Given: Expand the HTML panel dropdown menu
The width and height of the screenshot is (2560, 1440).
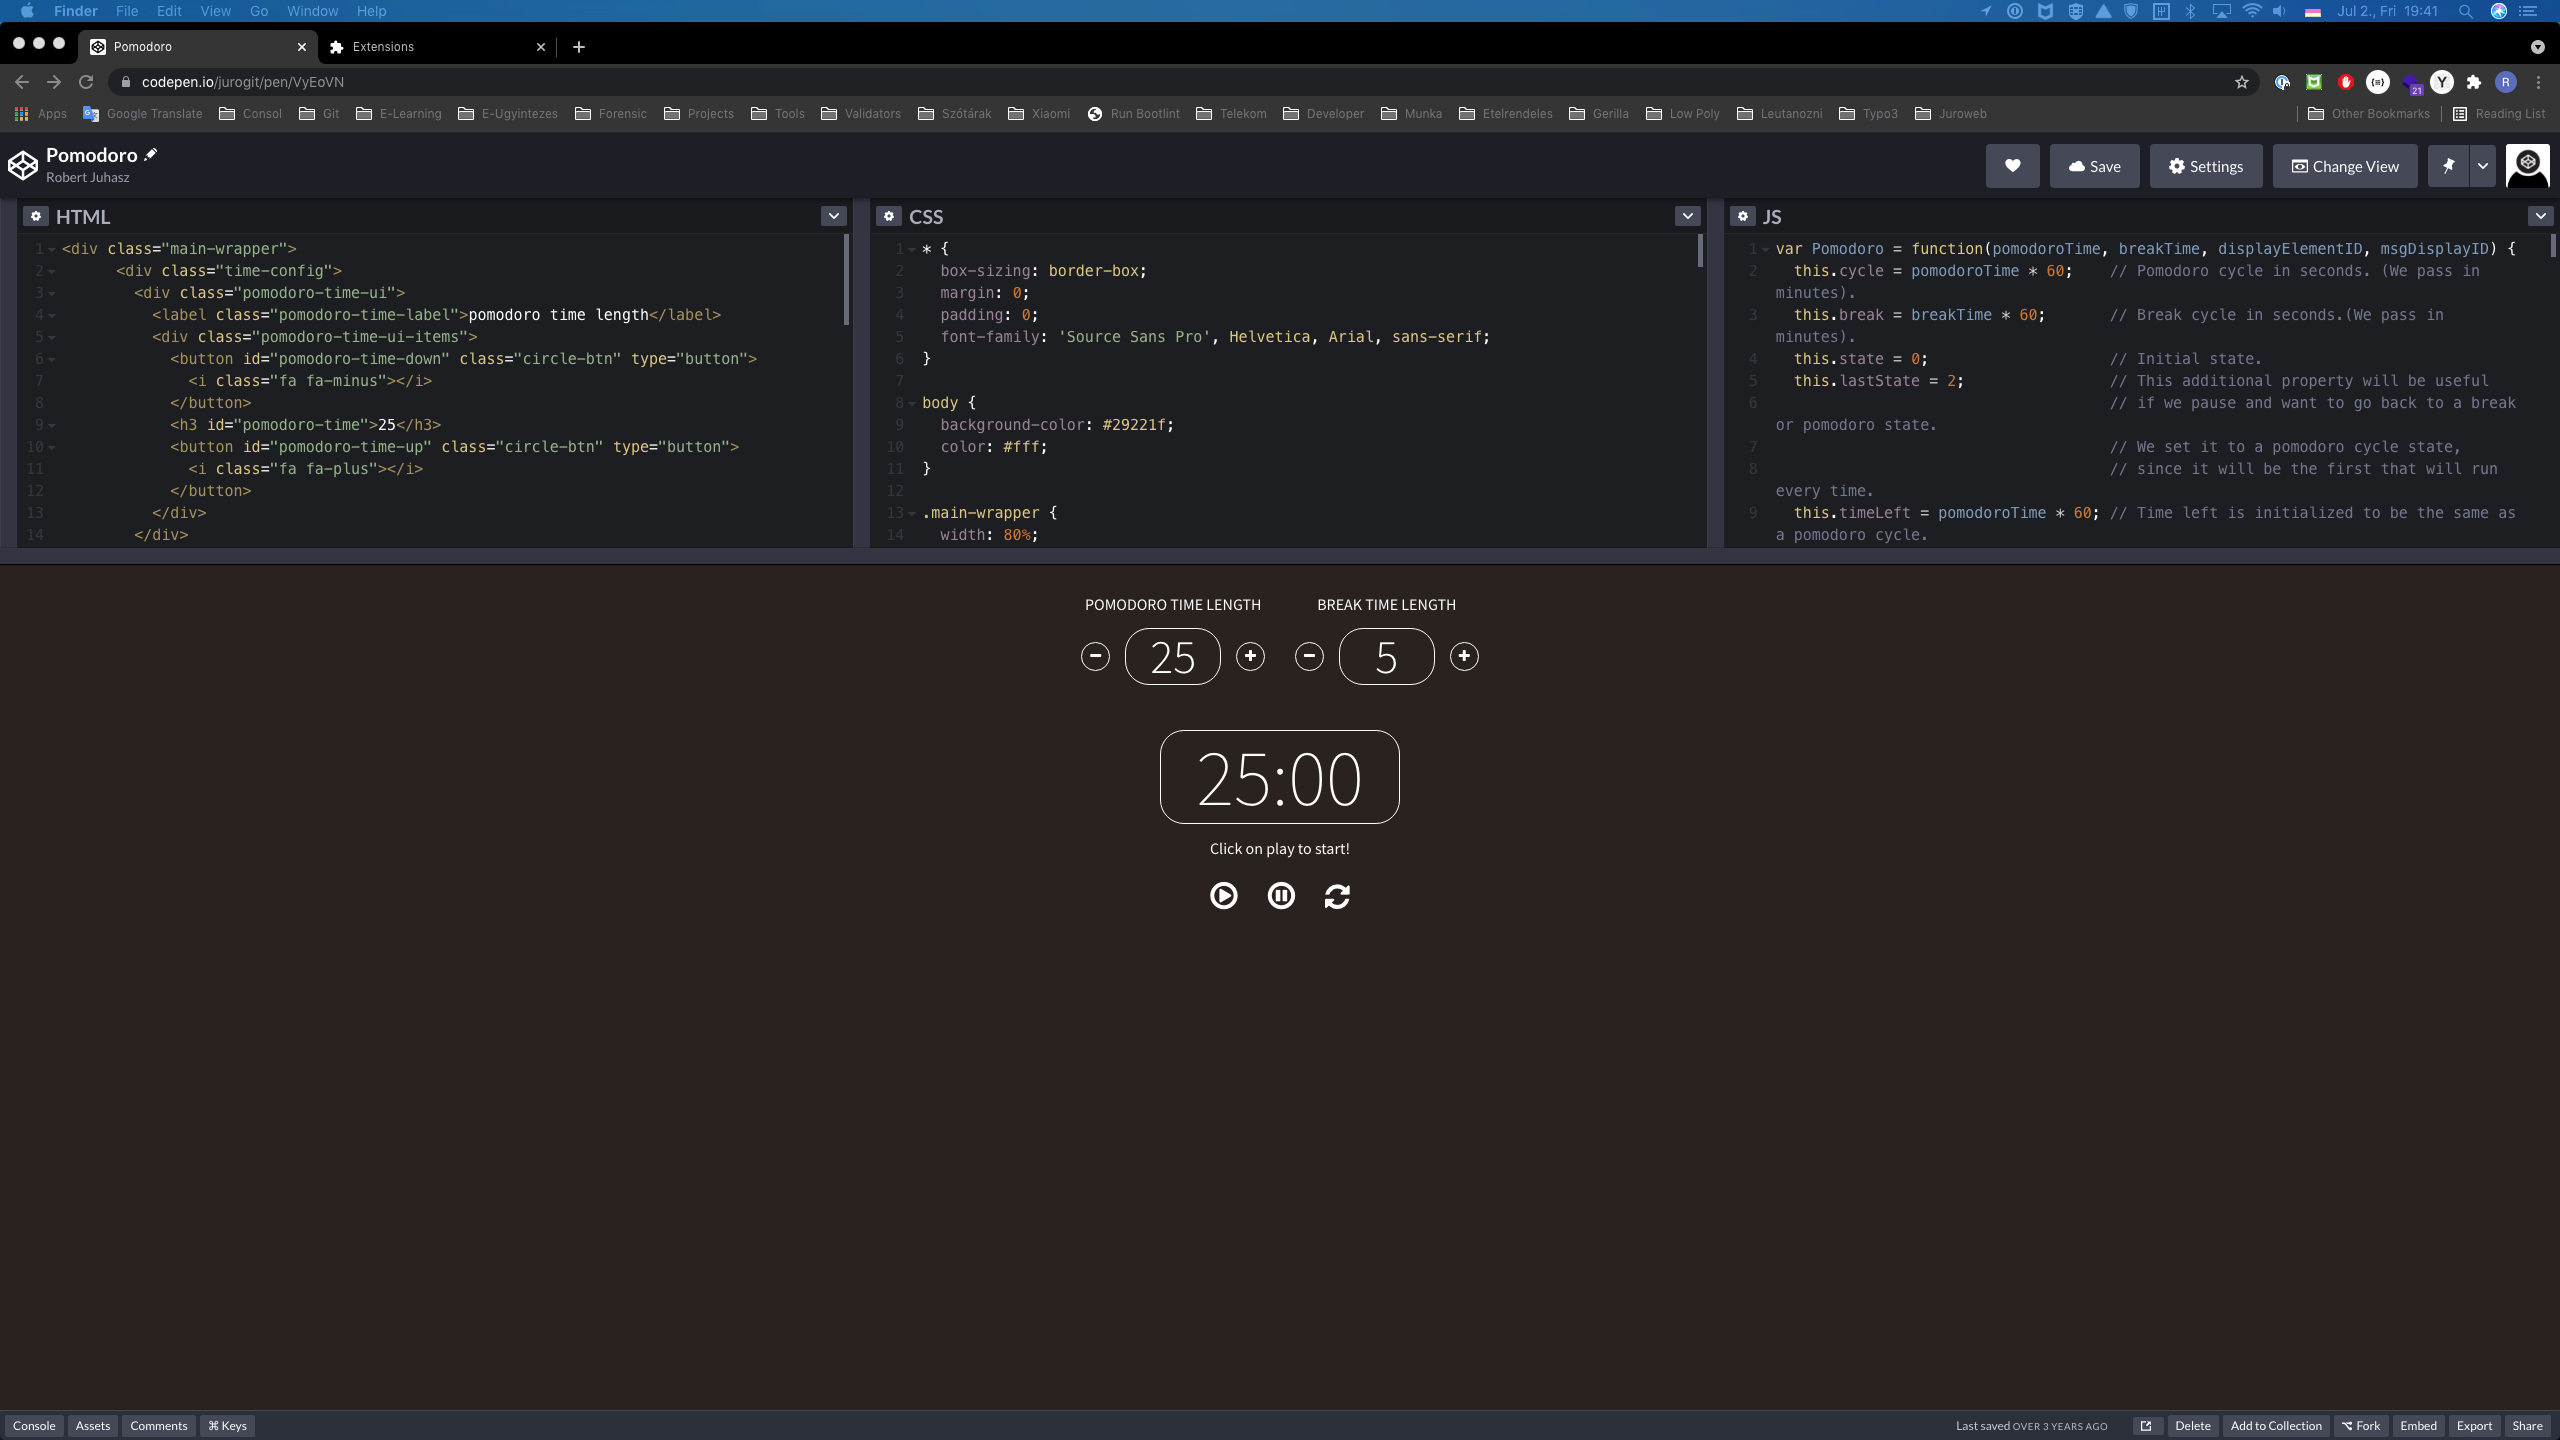Looking at the screenshot, I should click(833, 216).
